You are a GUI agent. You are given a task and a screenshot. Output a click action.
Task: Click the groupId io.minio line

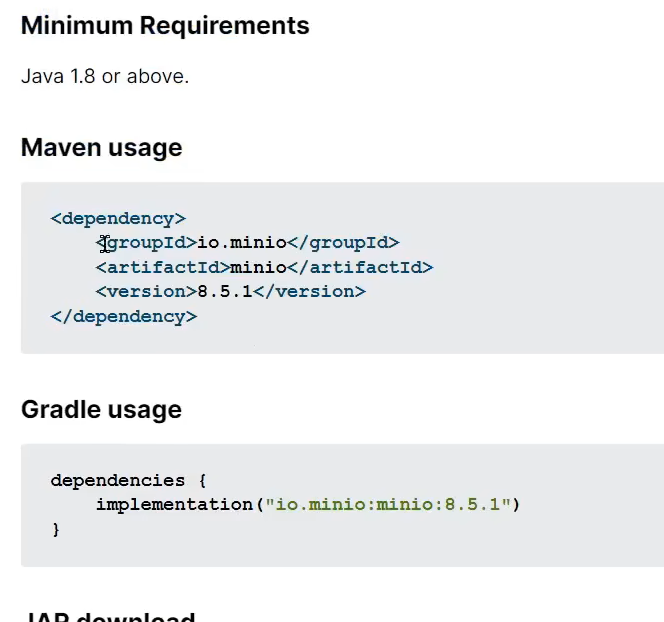248,243
